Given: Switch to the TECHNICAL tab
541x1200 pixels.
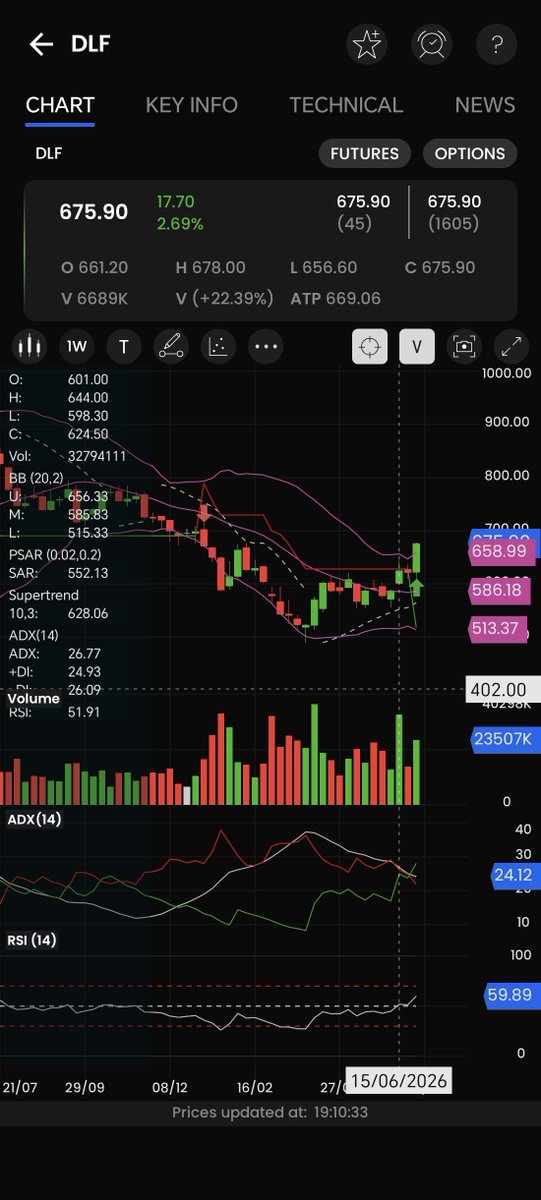Looking at the screenshot, I should point(346,105).
